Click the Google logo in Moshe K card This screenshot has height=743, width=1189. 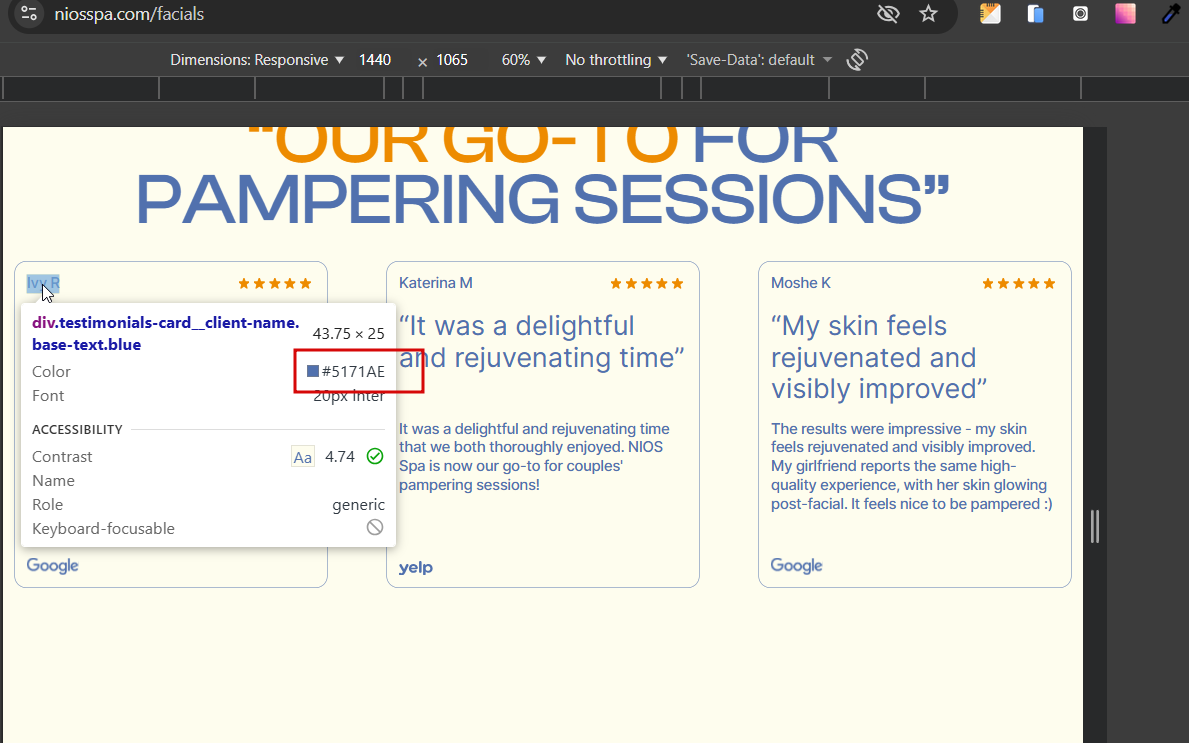coord(796,566)
